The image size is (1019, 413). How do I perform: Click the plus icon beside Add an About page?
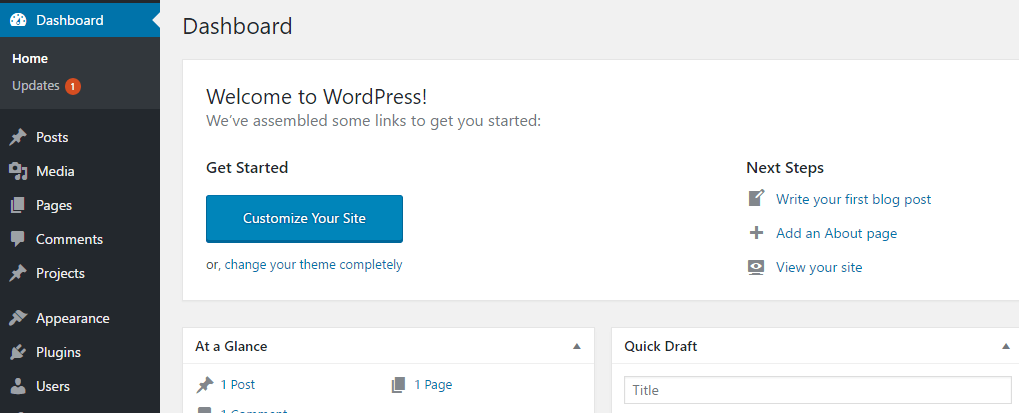pos(756,232)
